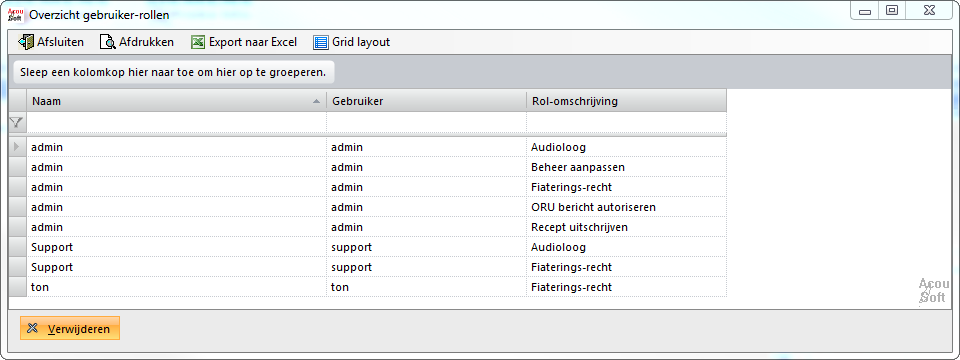Focus the Gebruiker filter input field
960x360 pixels.
(x=426, y=122)
